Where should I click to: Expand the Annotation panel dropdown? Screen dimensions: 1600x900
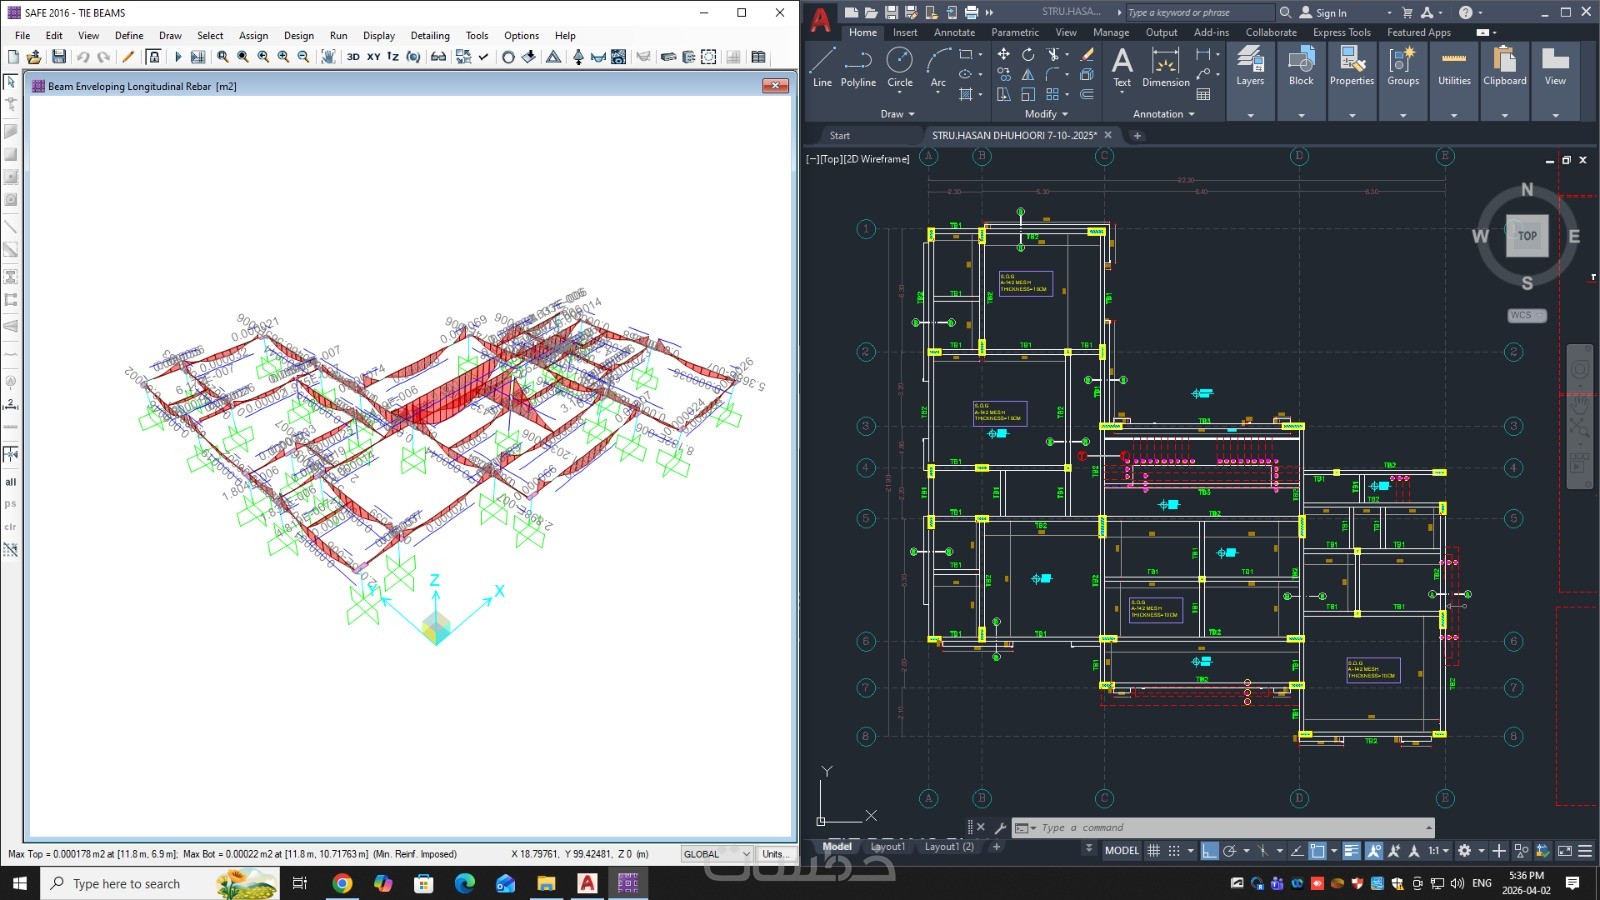click(1164, 114)
